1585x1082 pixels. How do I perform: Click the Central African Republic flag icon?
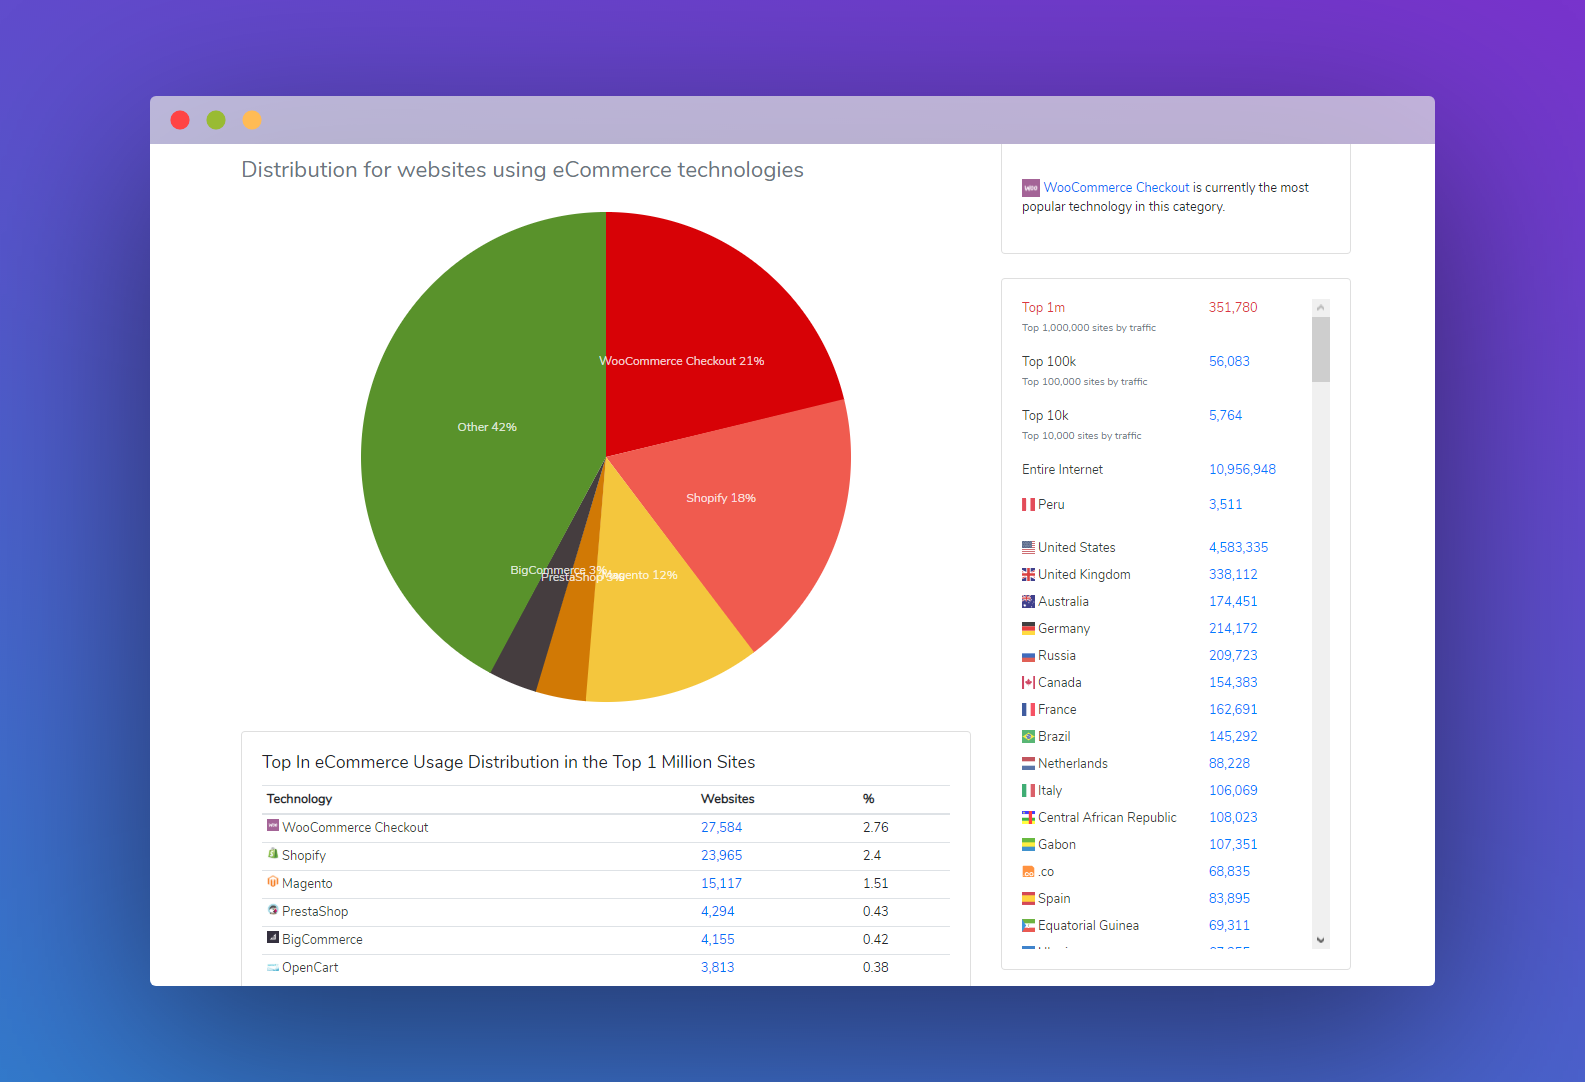click(x=1028, y=818)
